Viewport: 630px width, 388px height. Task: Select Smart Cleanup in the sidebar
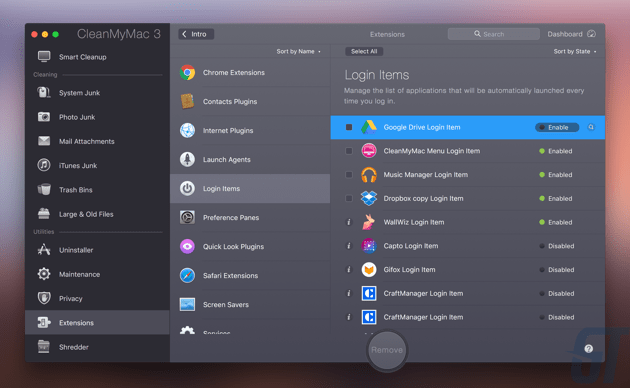(97, 57)
